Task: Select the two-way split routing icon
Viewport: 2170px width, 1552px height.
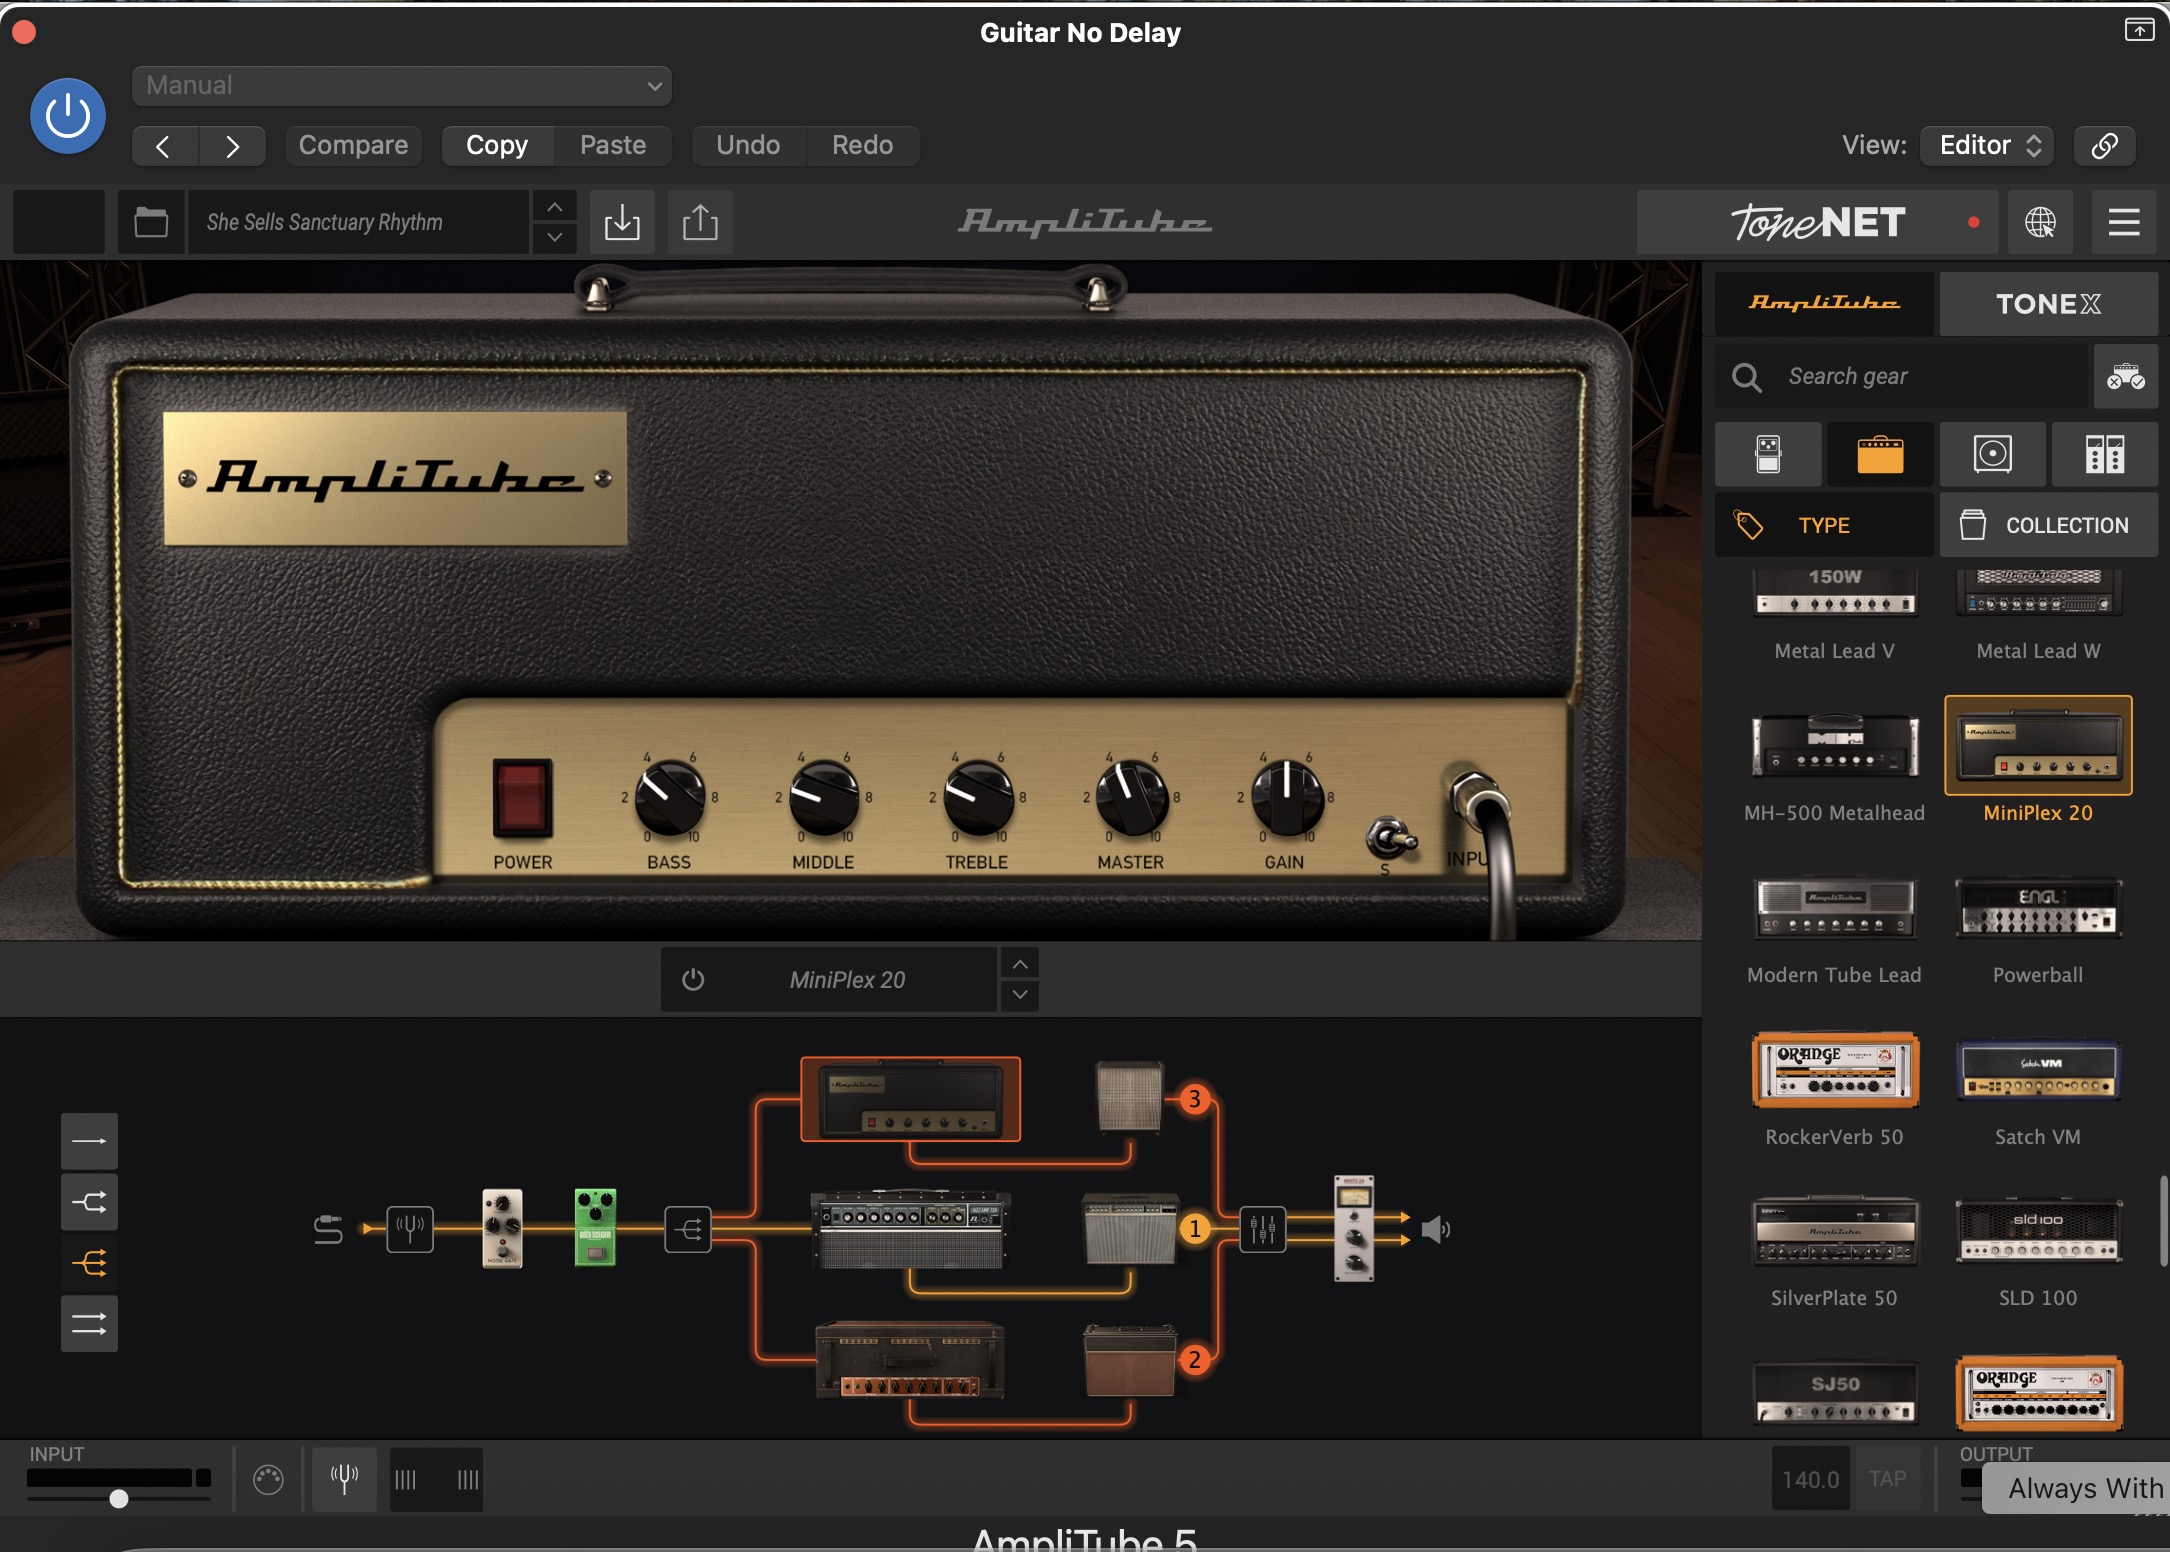Action: 89,1202
